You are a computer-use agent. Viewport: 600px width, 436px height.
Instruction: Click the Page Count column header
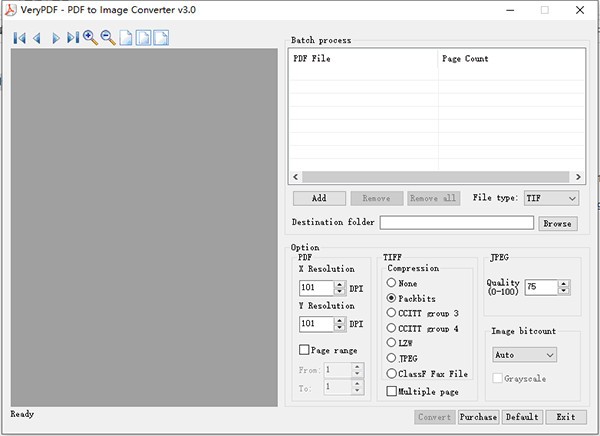pos(510,59)
